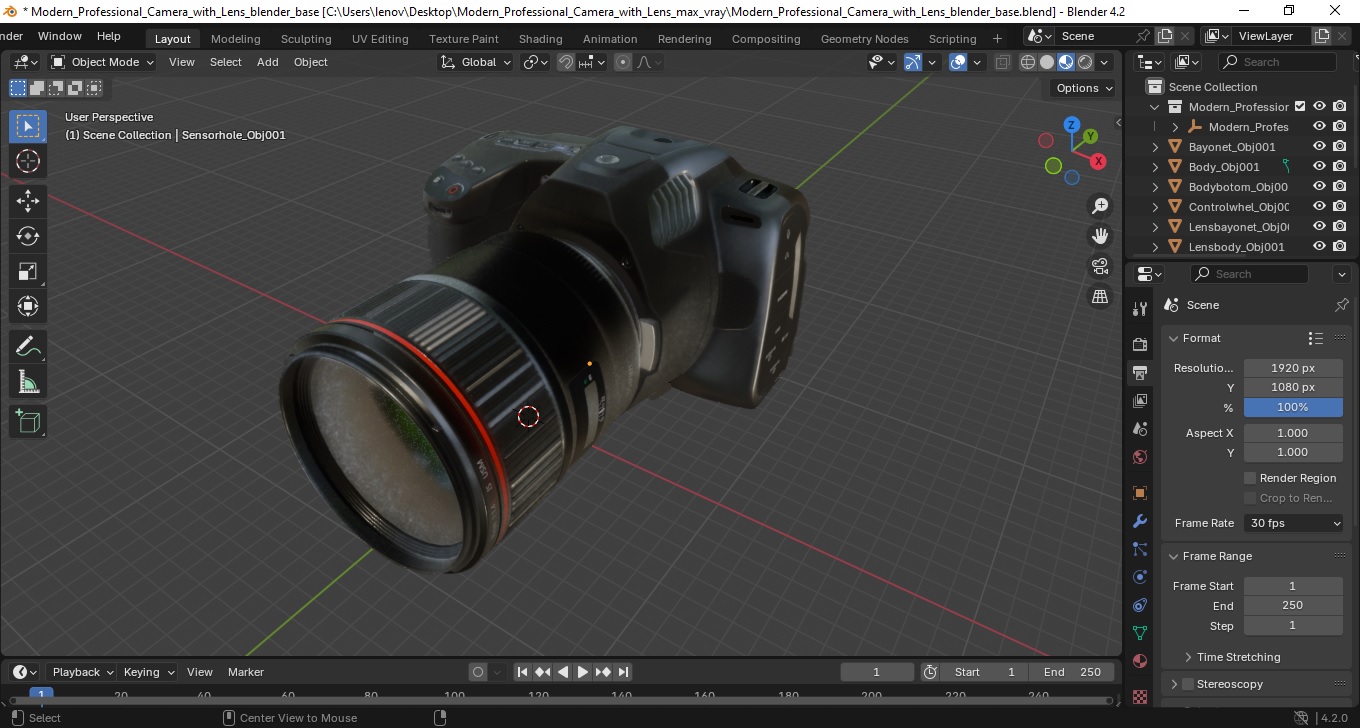The height and width of the screenshot is (728, 1360).
Task: Click the viewport zoom magnifier icon
Action: 1100,206
